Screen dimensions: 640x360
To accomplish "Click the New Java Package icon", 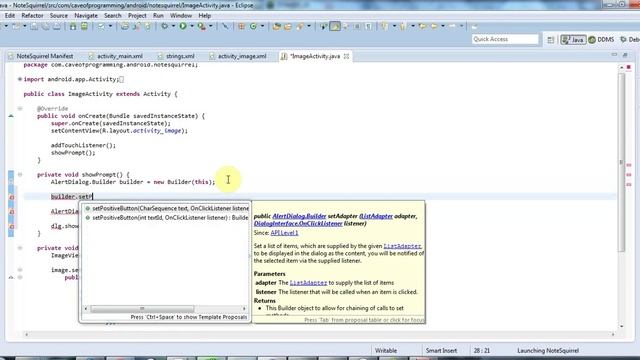I will [241, 27].
